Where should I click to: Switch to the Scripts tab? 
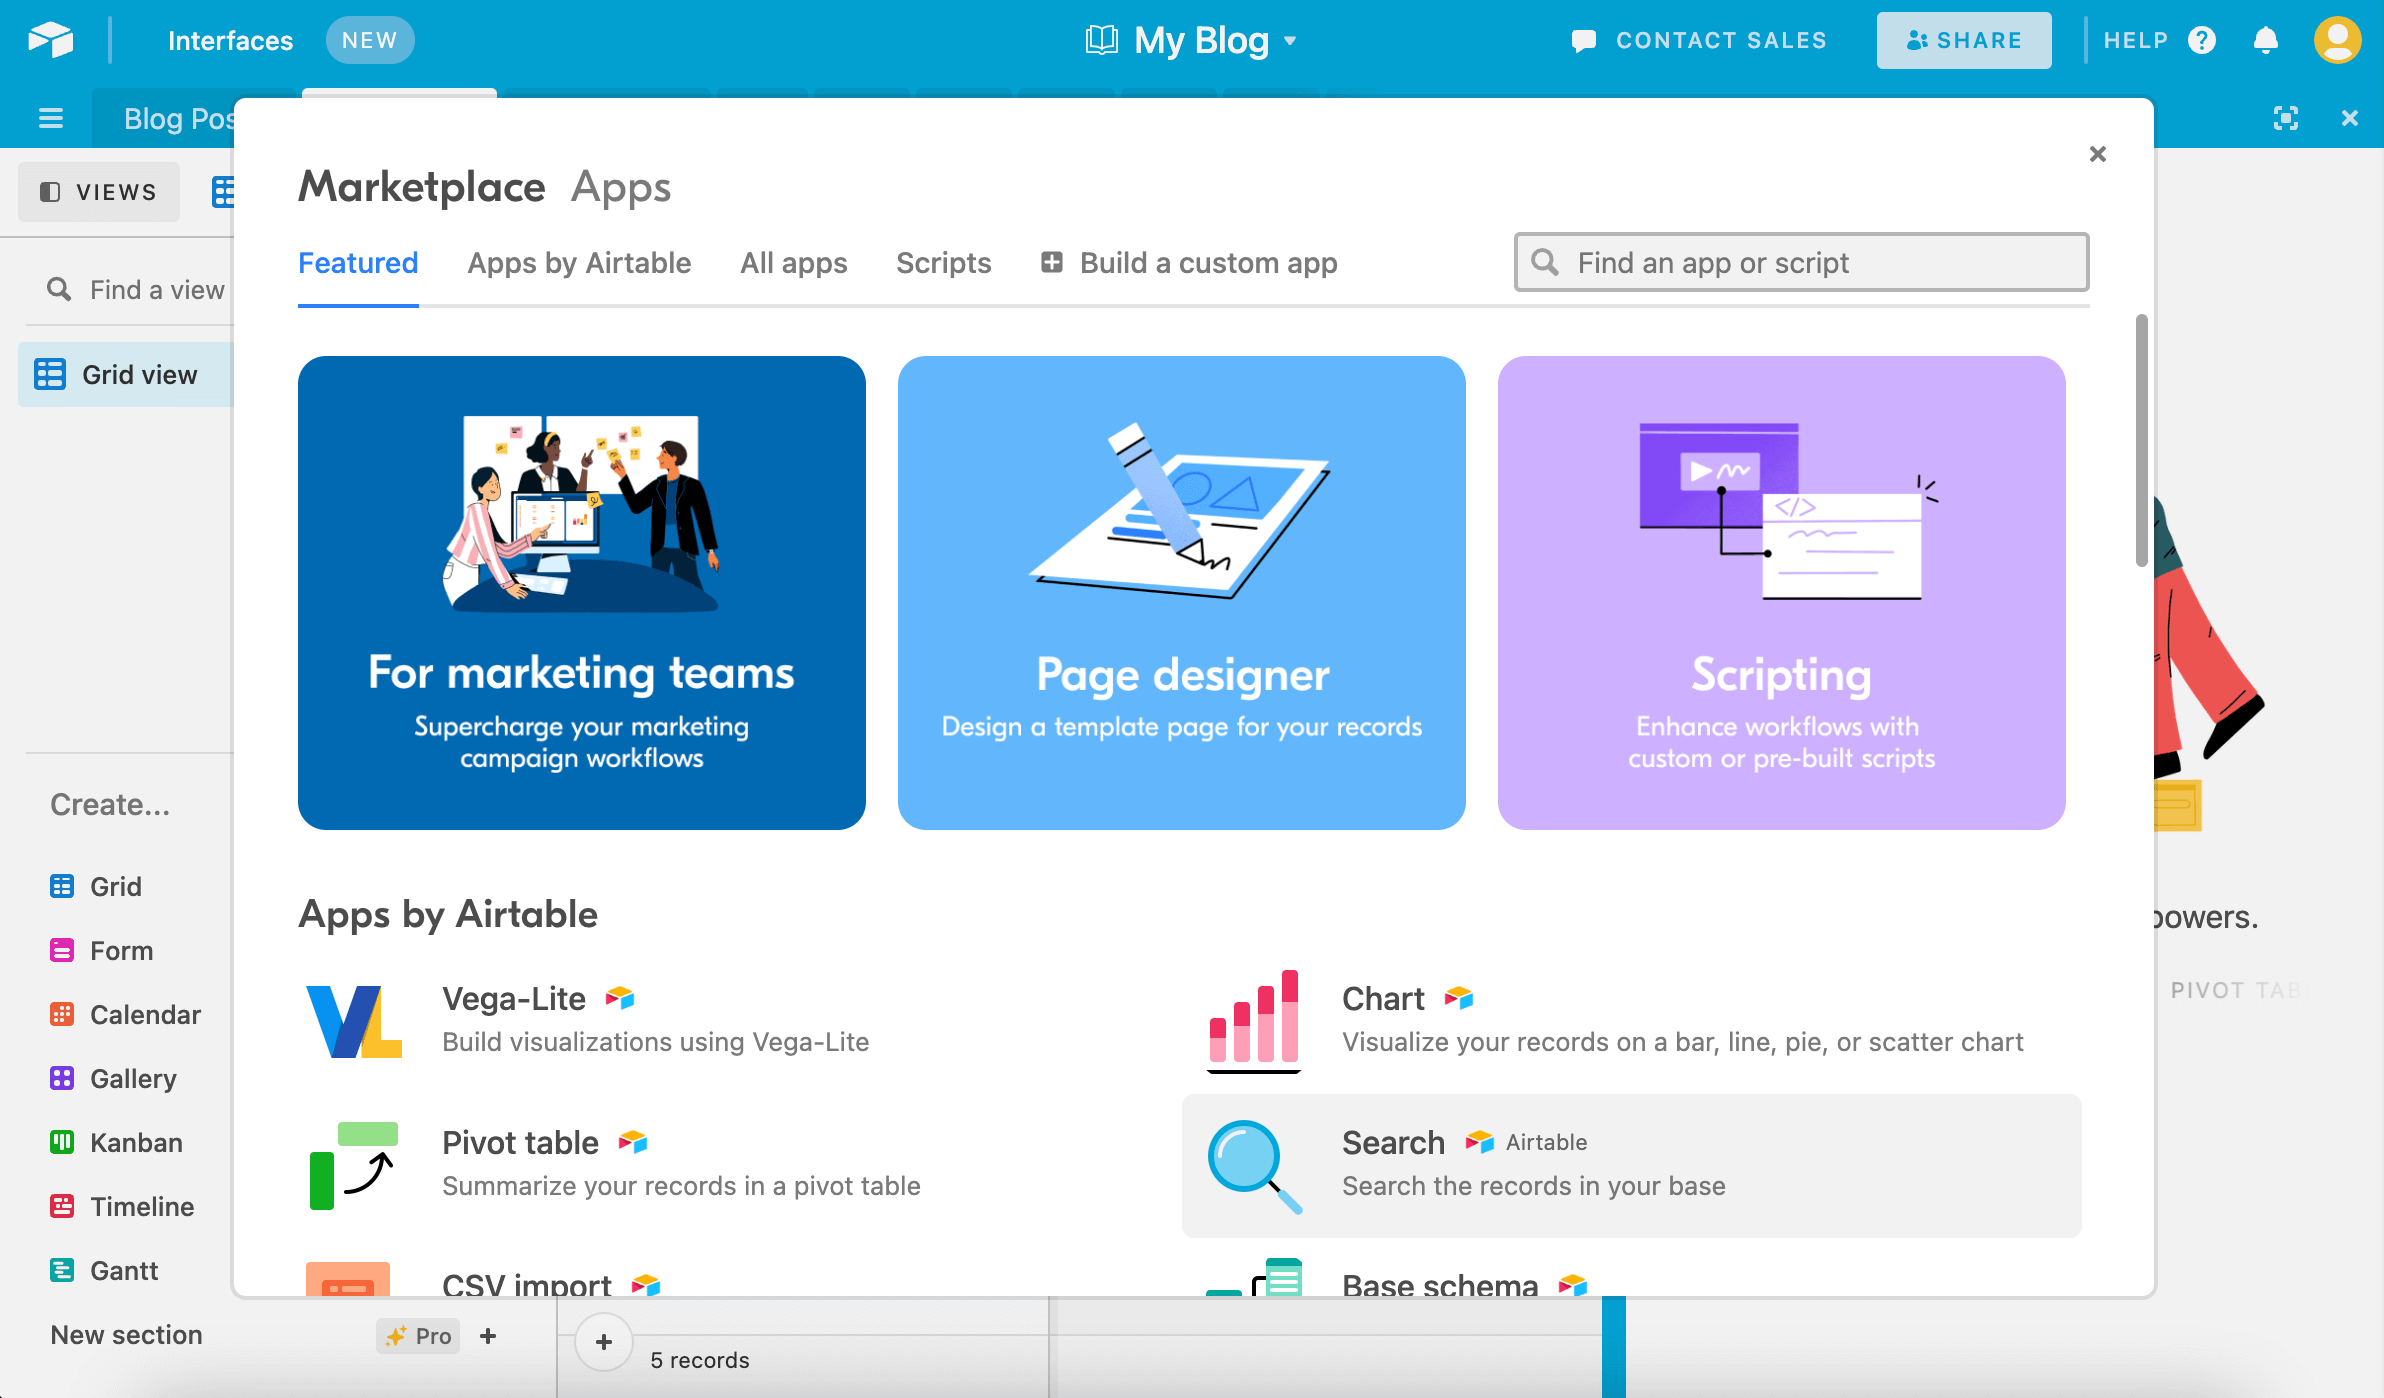(943, 263)
